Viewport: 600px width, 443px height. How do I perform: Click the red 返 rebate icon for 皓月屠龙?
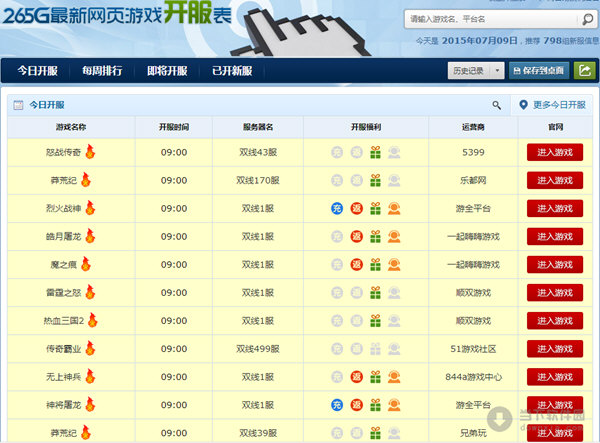coord(356,236)
